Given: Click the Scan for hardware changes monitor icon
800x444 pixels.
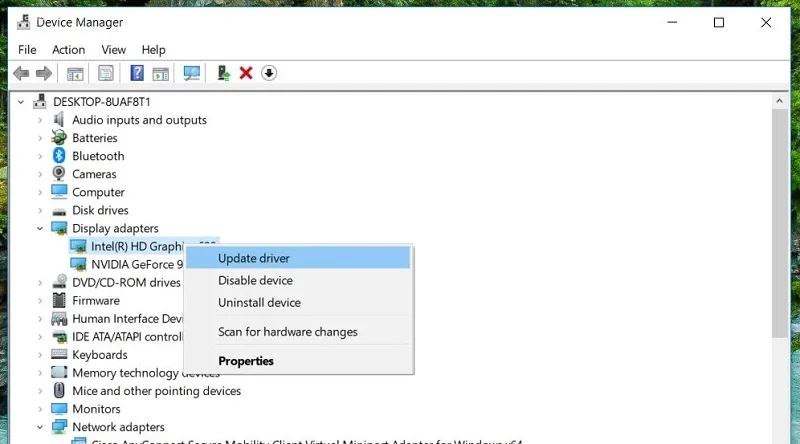Looking at the screenshot, I should (x=192, y=73).
